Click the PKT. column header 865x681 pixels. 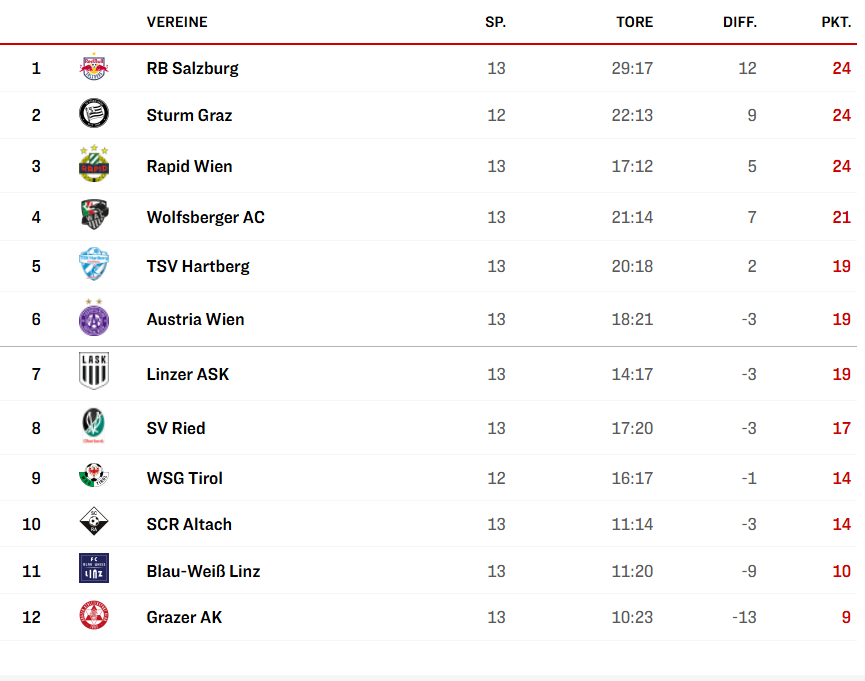pyautogui.click(x=836, y=22)
